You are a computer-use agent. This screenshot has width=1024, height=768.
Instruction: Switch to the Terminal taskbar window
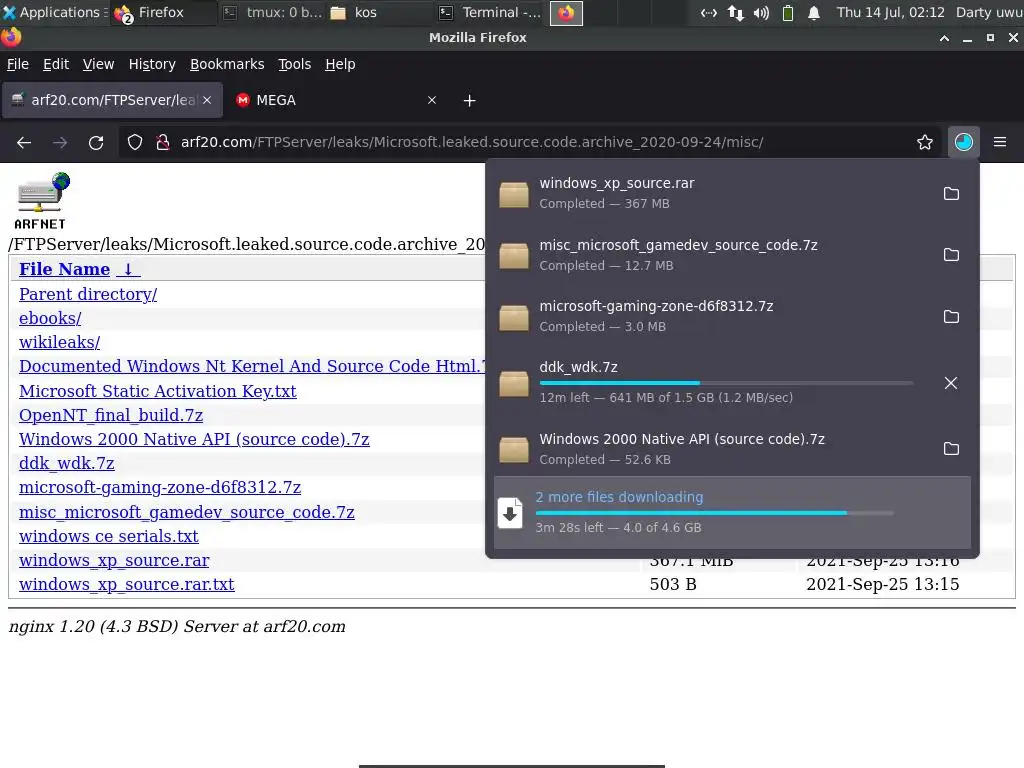(x=489, y=12)
